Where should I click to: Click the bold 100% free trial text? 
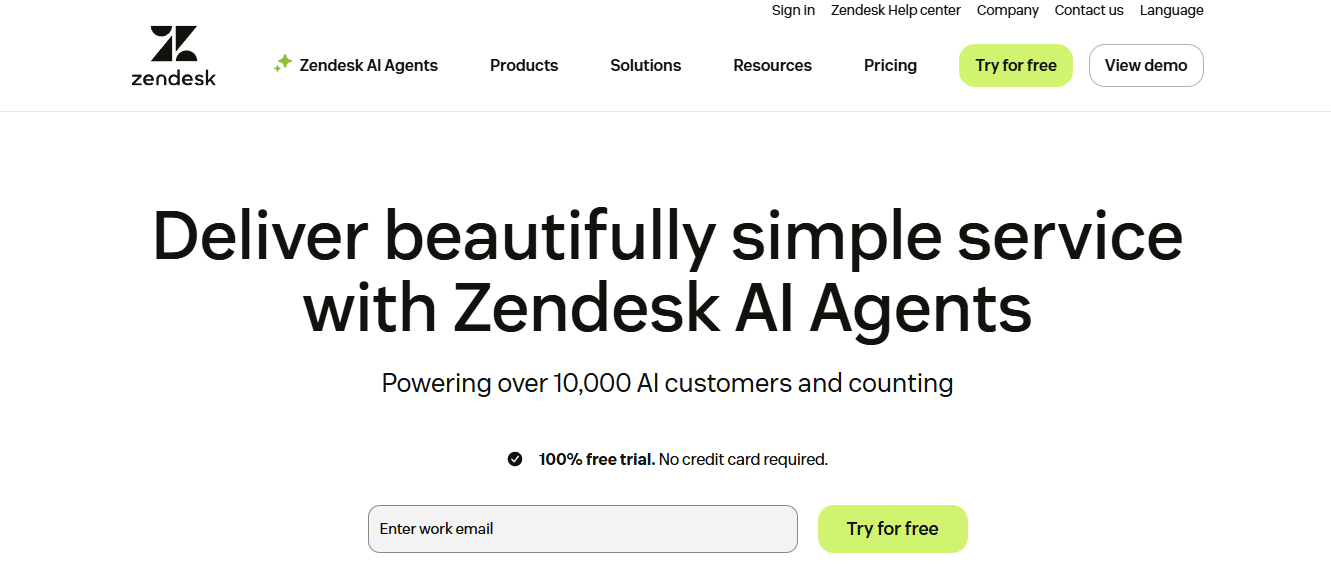tap(594, 459)
